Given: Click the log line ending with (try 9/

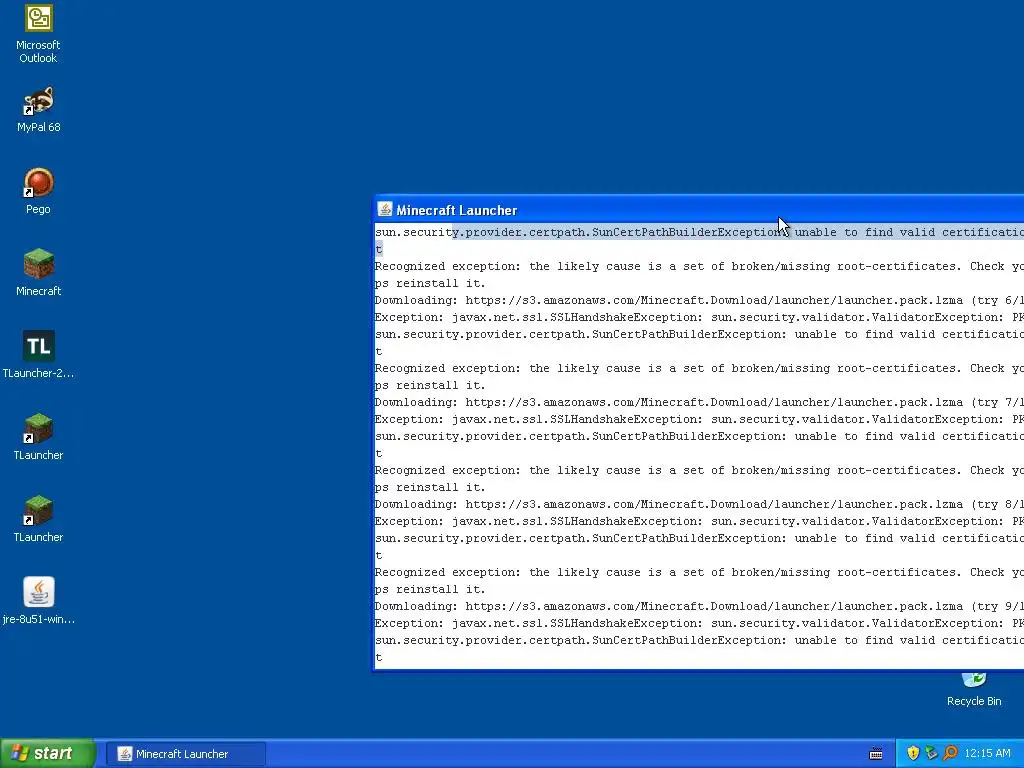Looking at the screenshot, I should tap(699, 606).
